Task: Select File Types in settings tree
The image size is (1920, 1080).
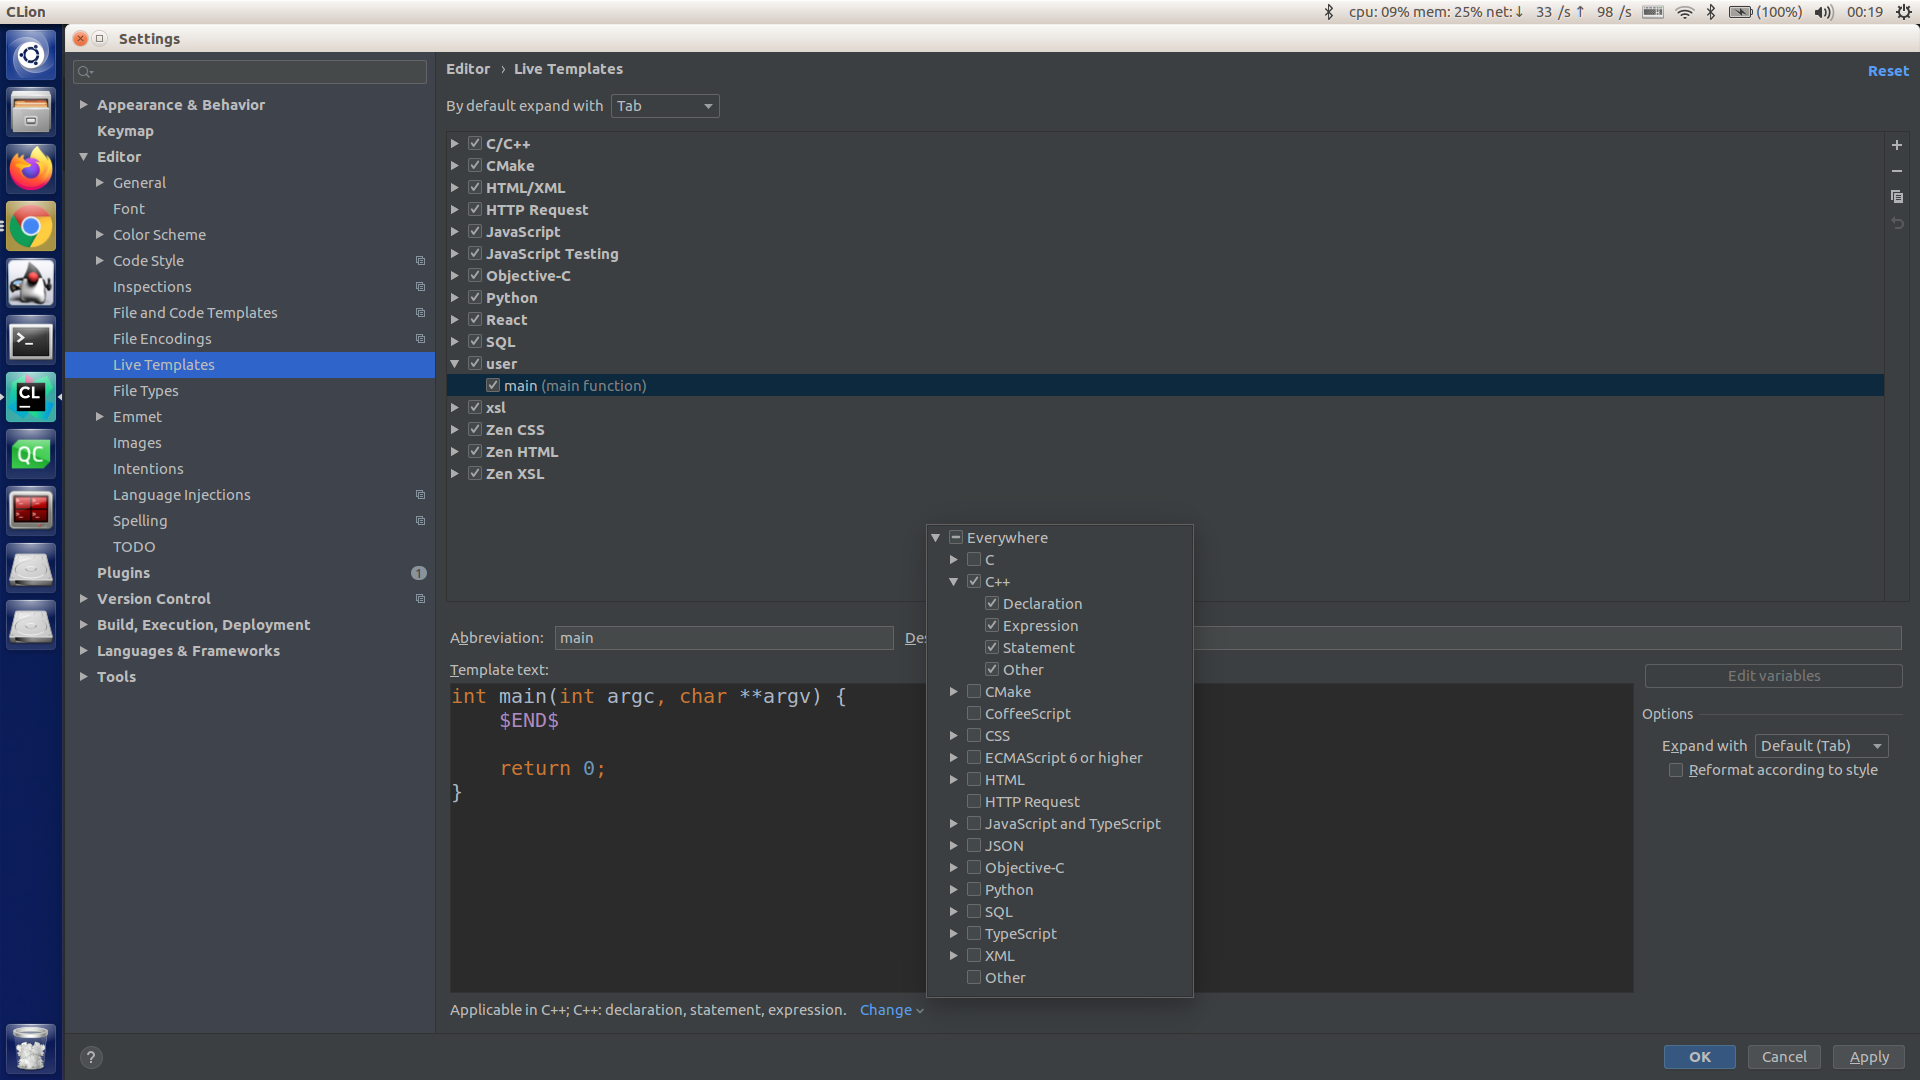Action: click(x=145, y=391)
